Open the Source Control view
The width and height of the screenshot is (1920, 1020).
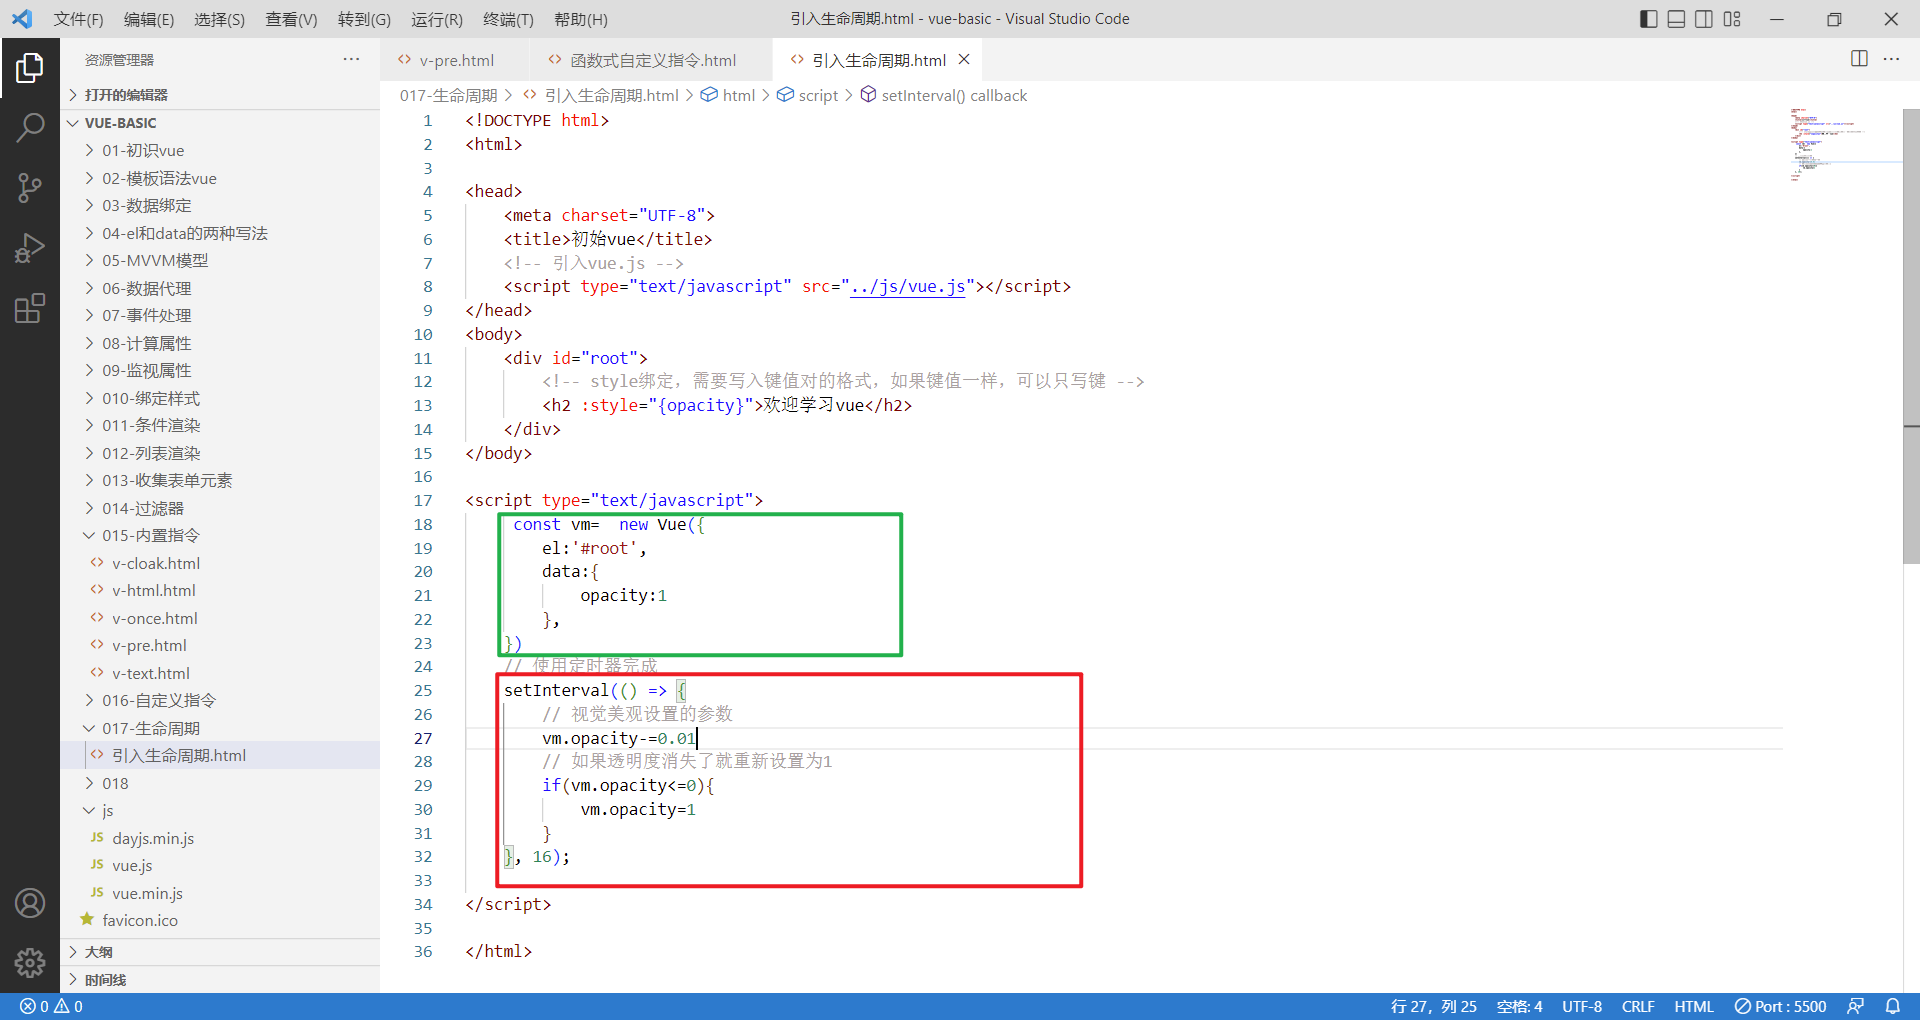point(30,188)
